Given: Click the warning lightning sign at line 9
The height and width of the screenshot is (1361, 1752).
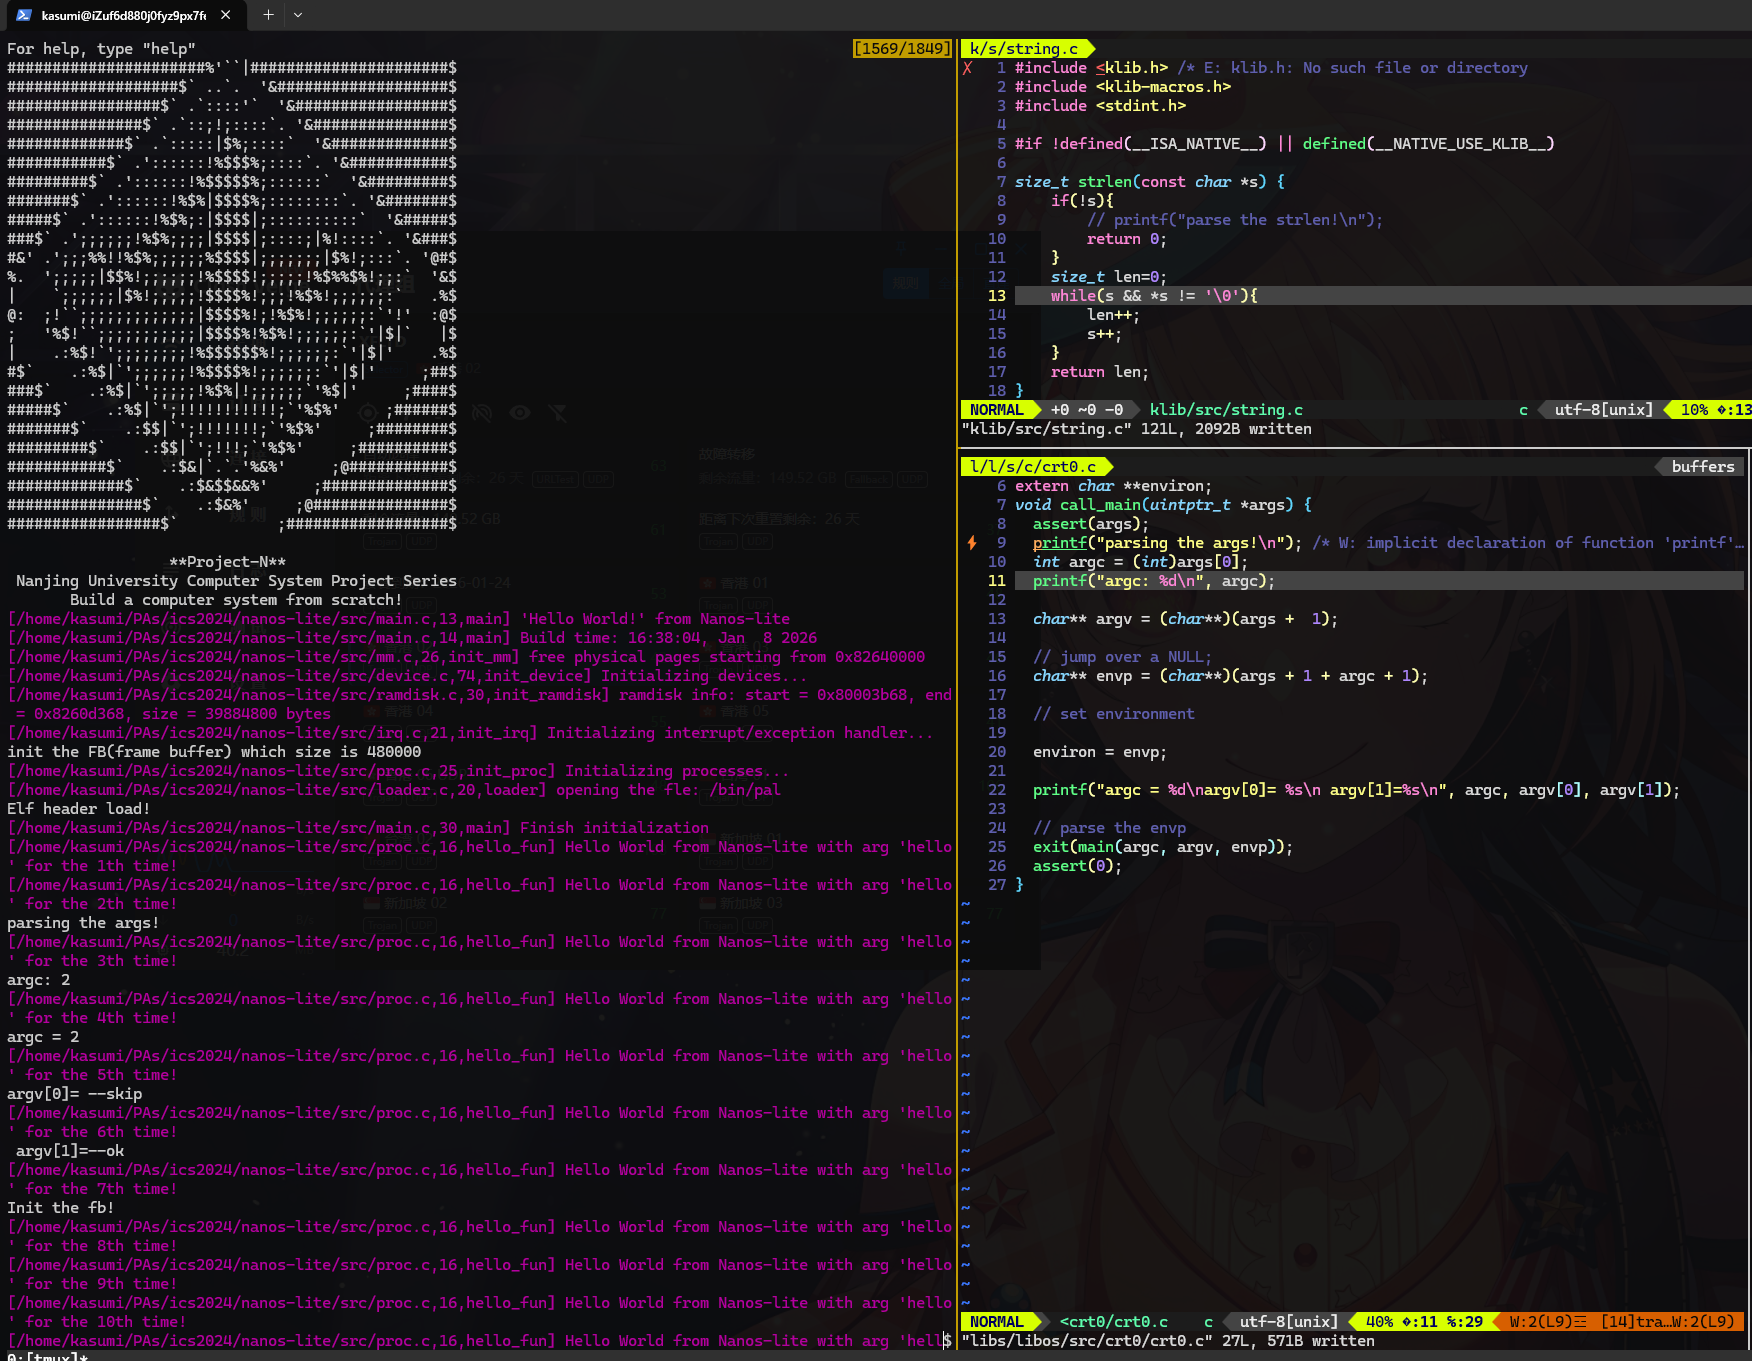Looking at the screenshot, I should coord(971,543).
